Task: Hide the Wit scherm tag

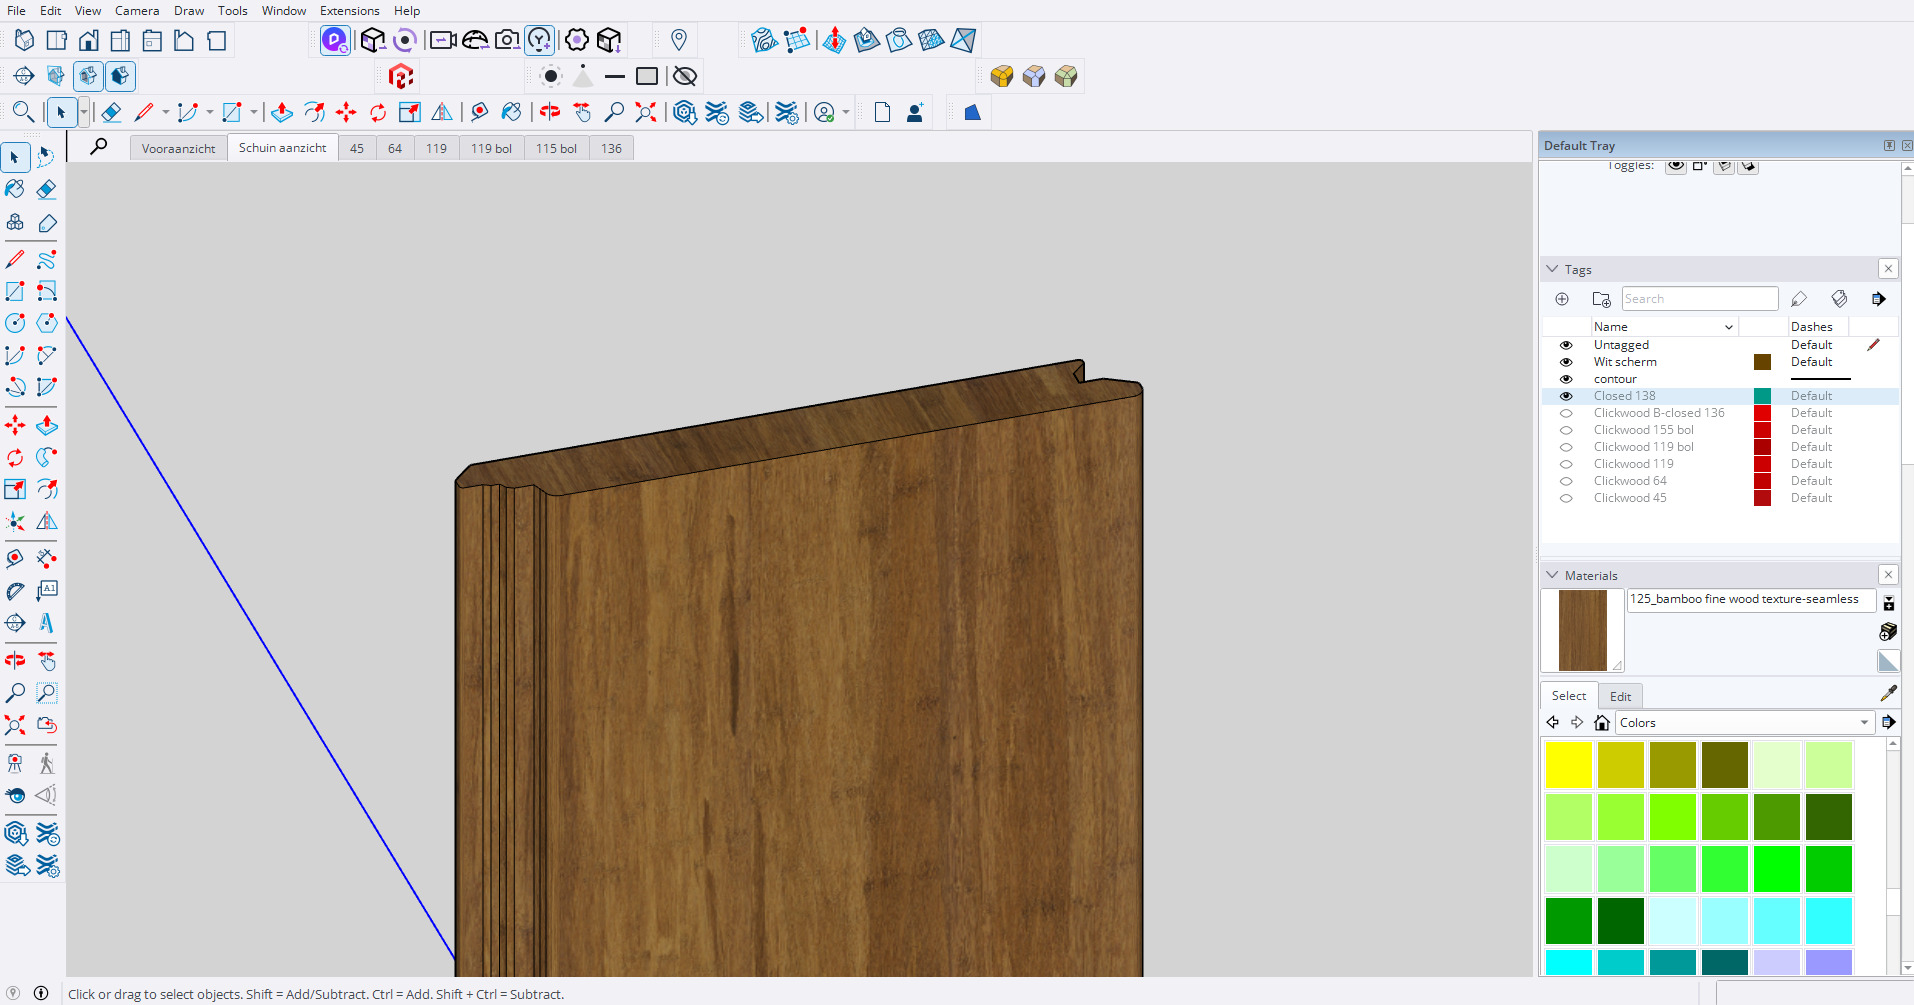Action: click(x=1566, y=362)
